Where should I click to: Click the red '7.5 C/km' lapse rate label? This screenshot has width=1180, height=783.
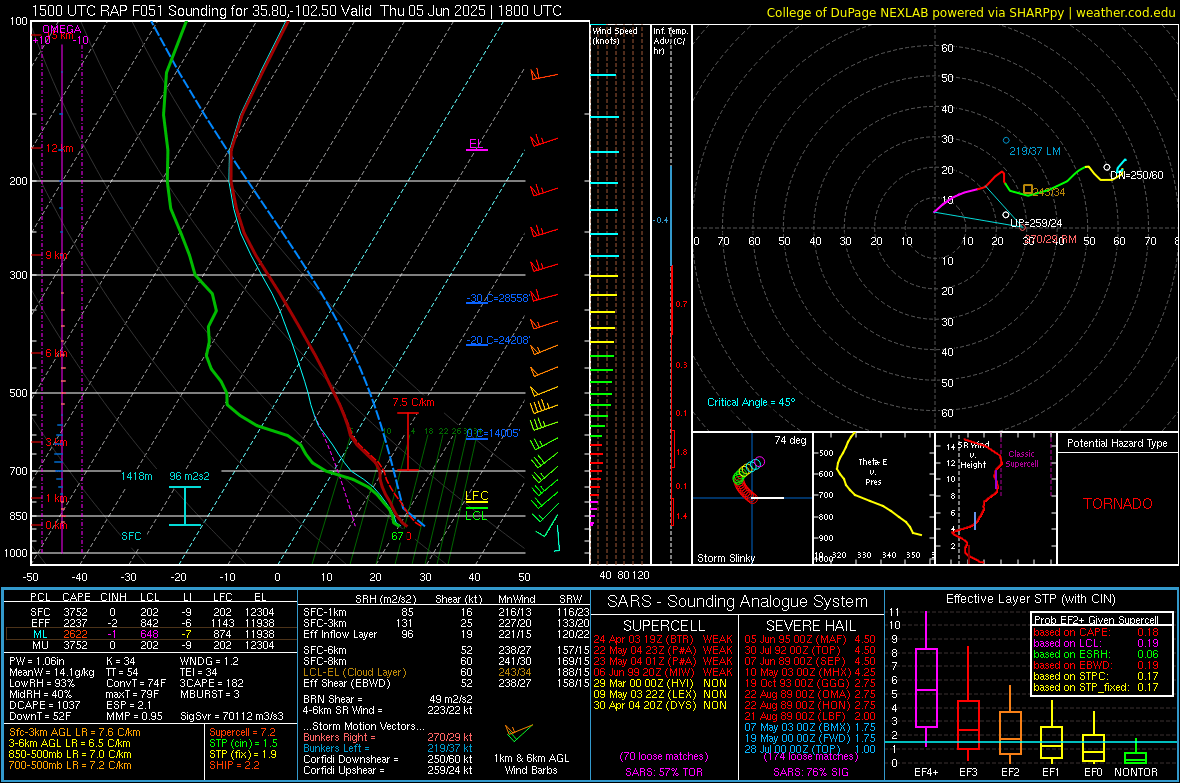pos(413,402)
